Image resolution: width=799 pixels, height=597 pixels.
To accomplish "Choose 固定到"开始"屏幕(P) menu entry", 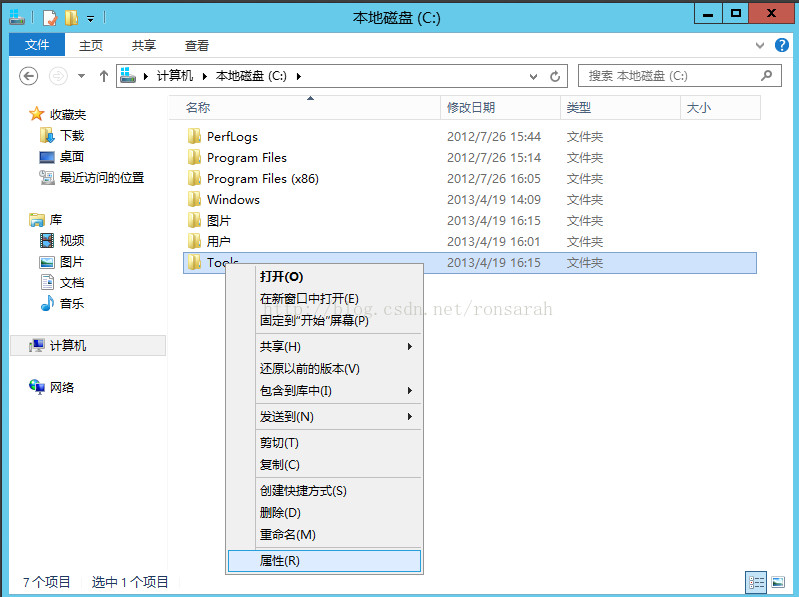I will coord(324,320).
